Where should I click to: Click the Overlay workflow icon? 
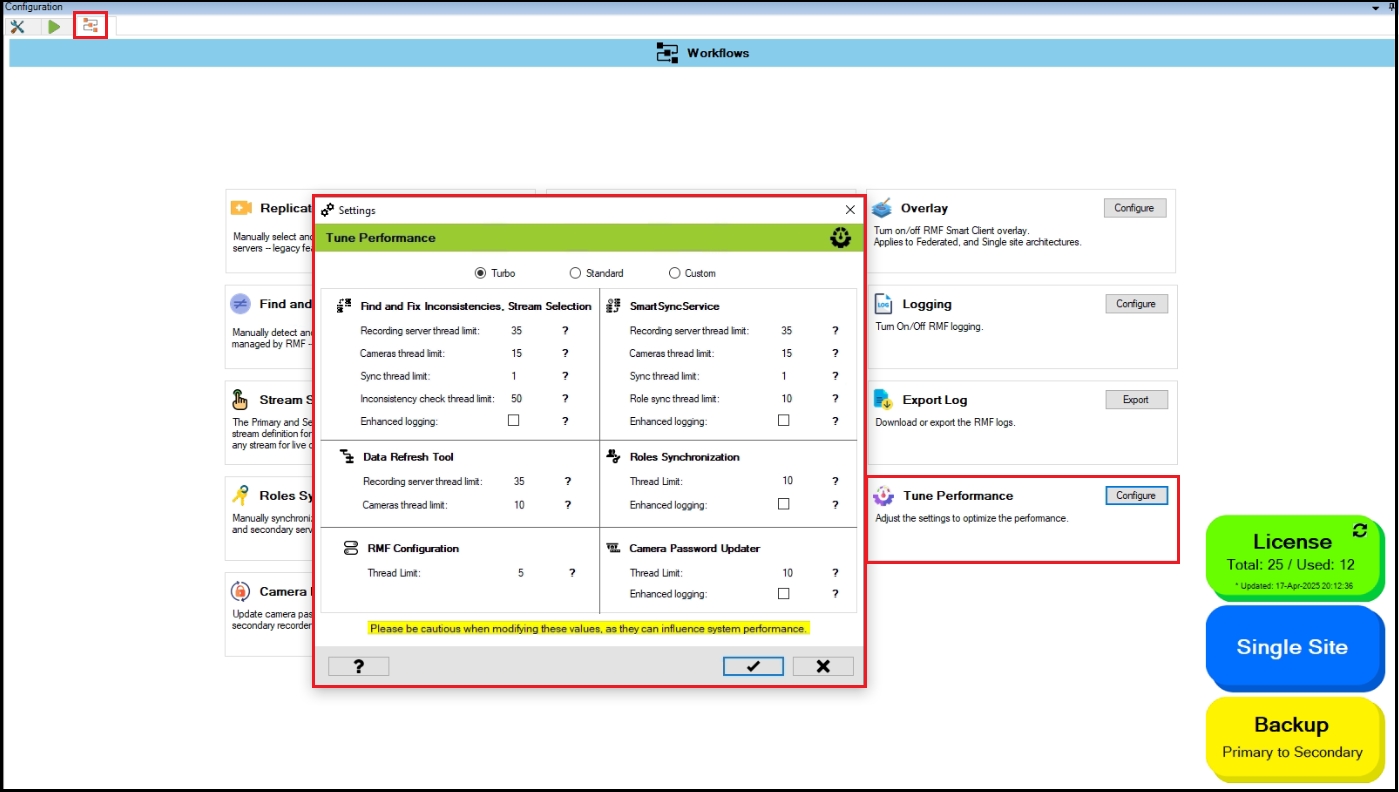(x=881, y=208)
